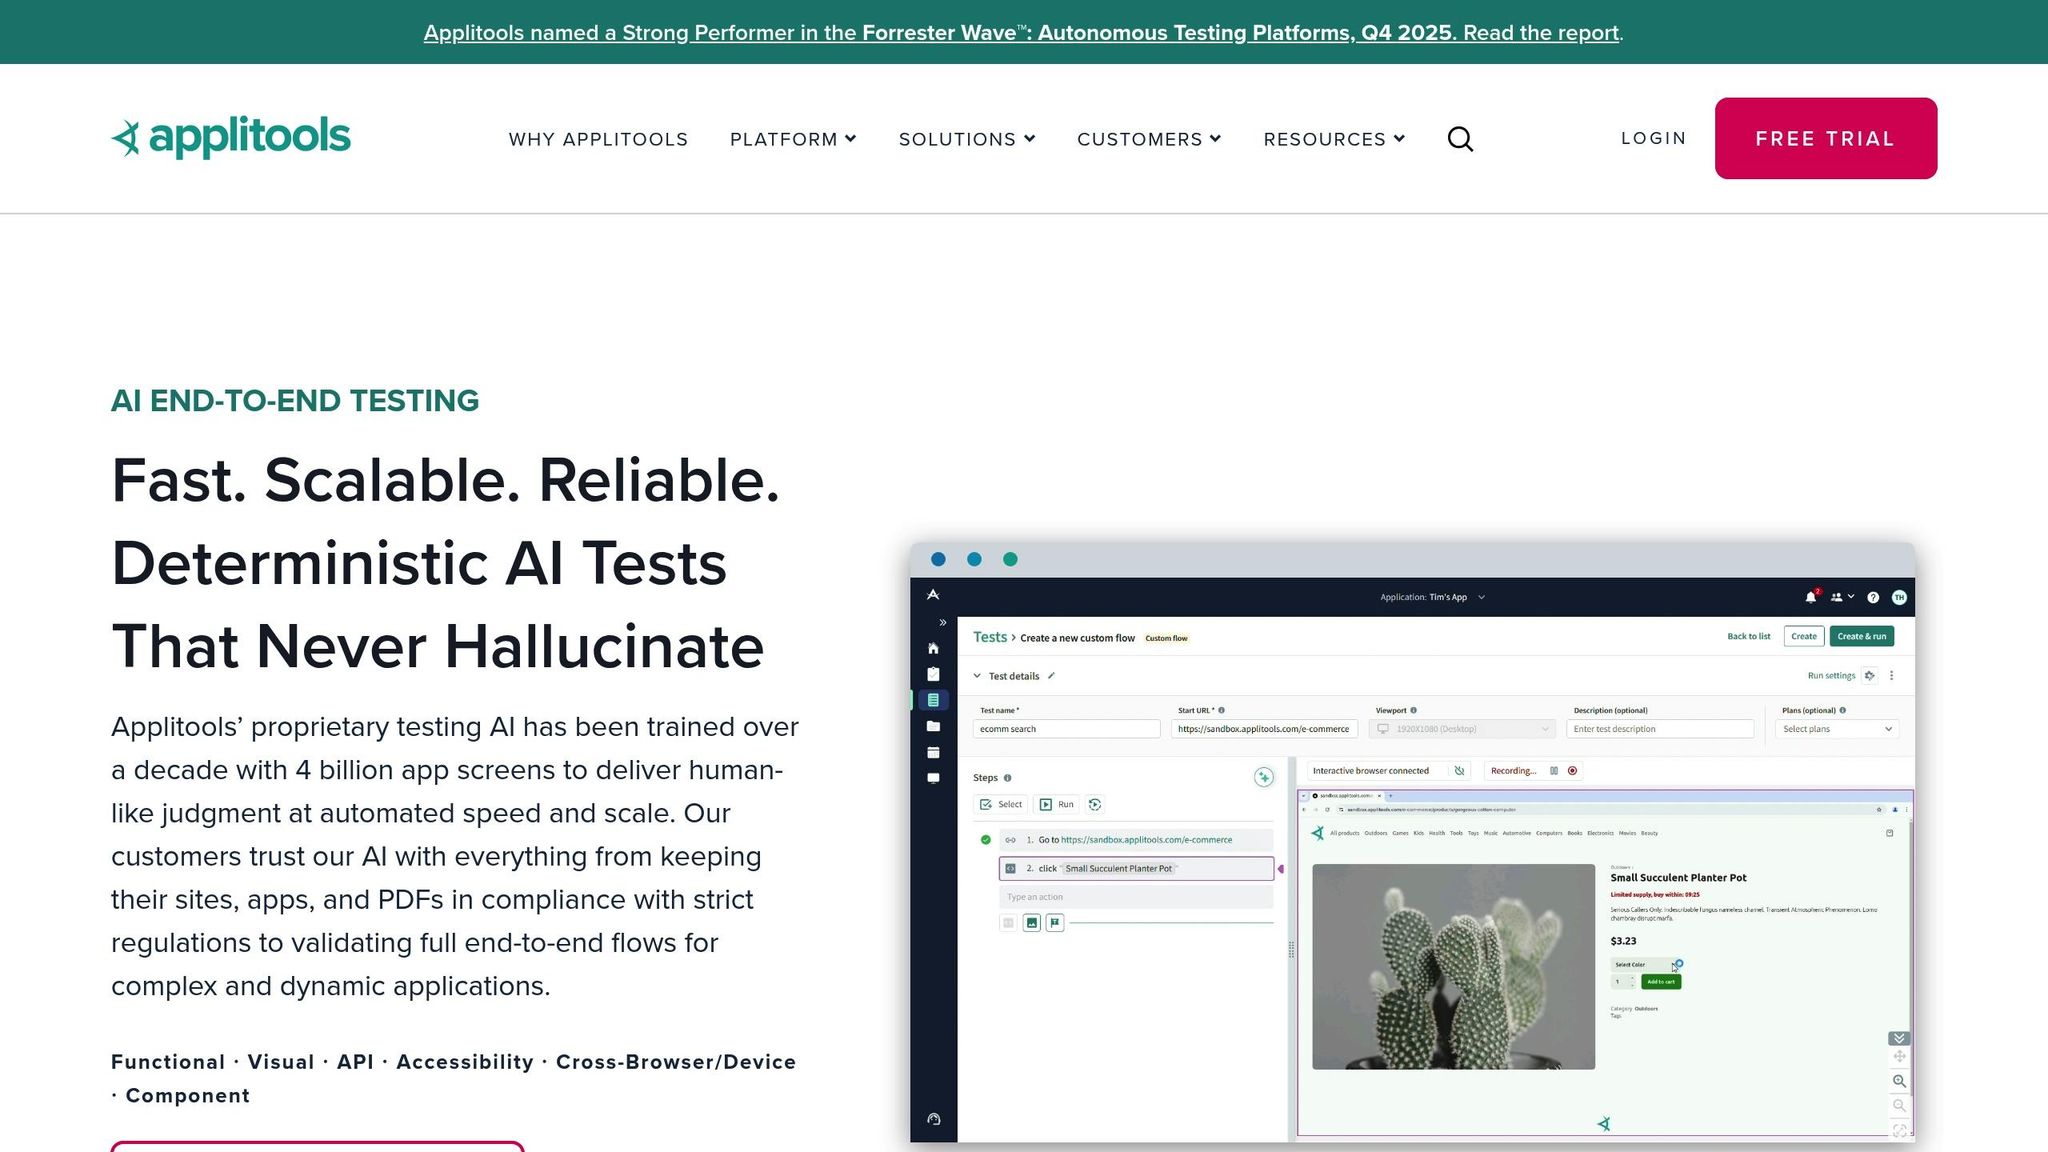
Task: Click the help question mark icon
Action: coord(1873,597)
